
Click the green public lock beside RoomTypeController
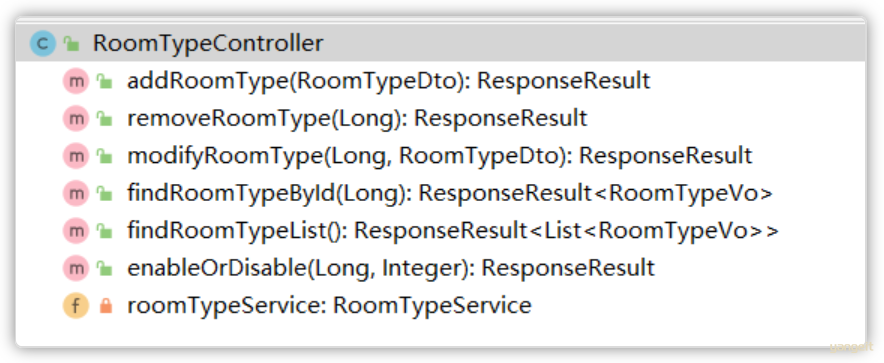coord(71,43)
